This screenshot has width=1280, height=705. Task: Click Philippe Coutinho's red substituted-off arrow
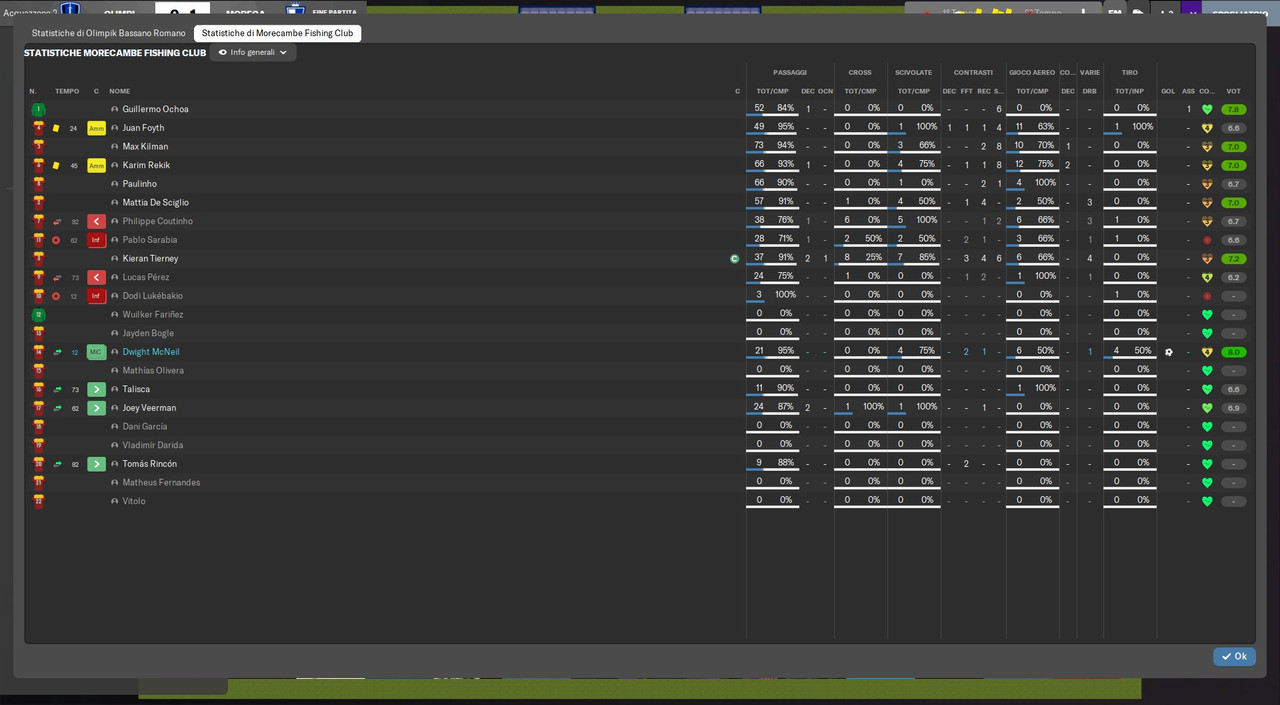(96, 221)
